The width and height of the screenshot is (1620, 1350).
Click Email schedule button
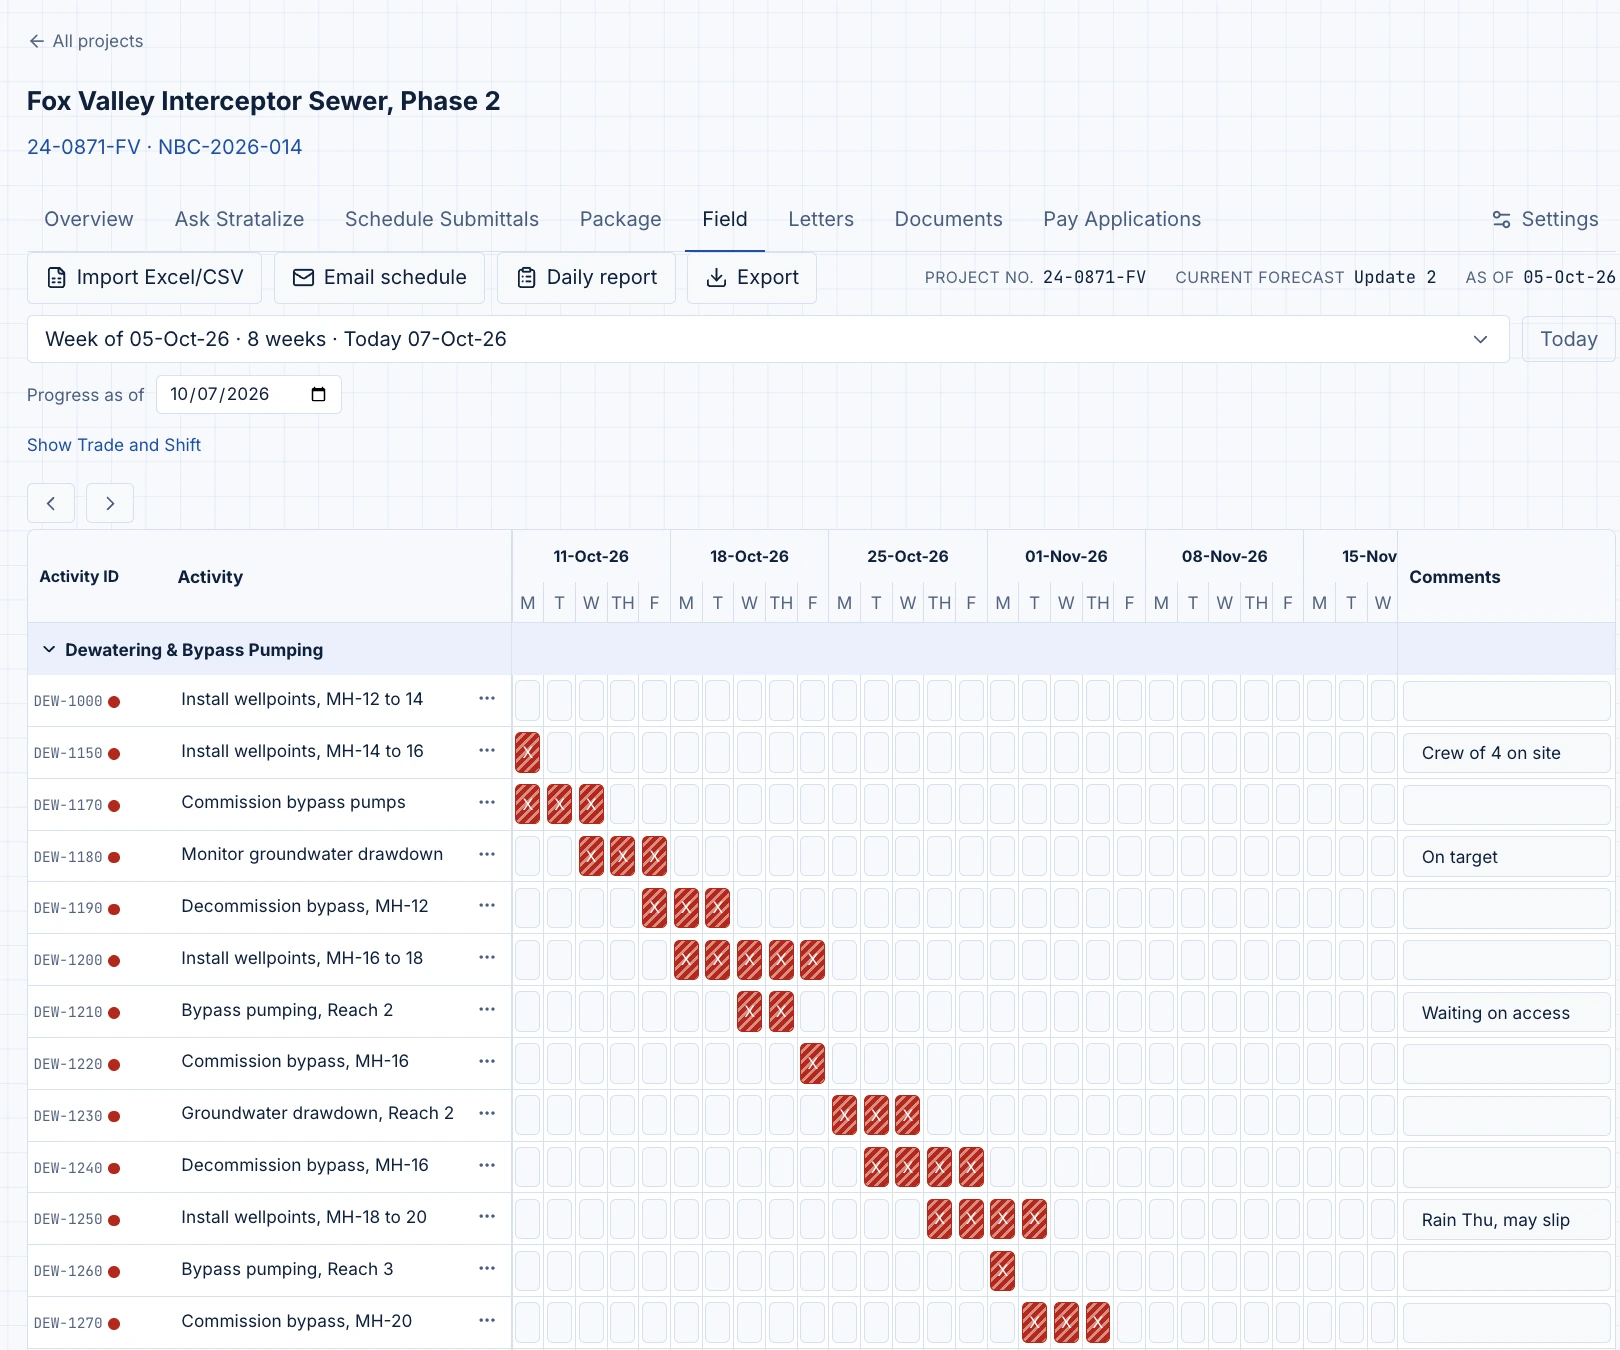pos(379,277)
